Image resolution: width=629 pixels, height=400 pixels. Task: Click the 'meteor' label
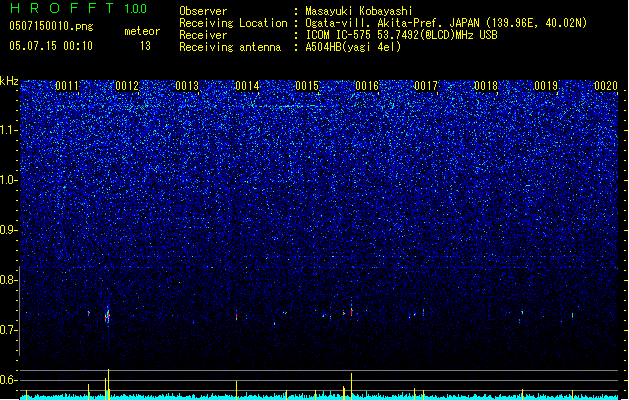pos(142,31)
